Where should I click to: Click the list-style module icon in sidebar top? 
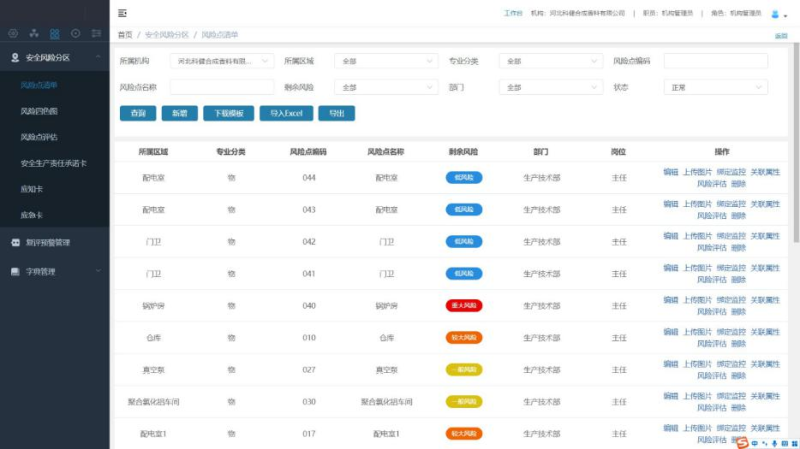coord(96,34)
